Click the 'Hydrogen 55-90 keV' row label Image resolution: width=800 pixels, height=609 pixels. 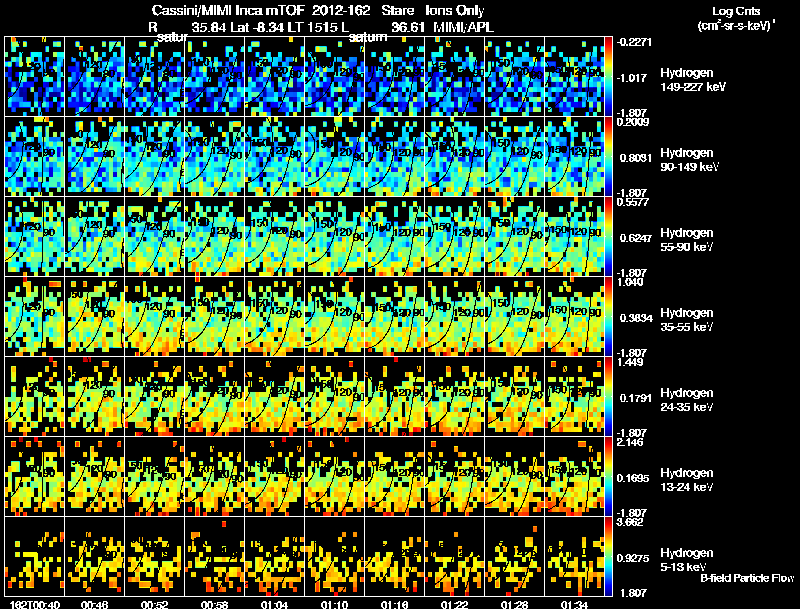coord(687,240)
